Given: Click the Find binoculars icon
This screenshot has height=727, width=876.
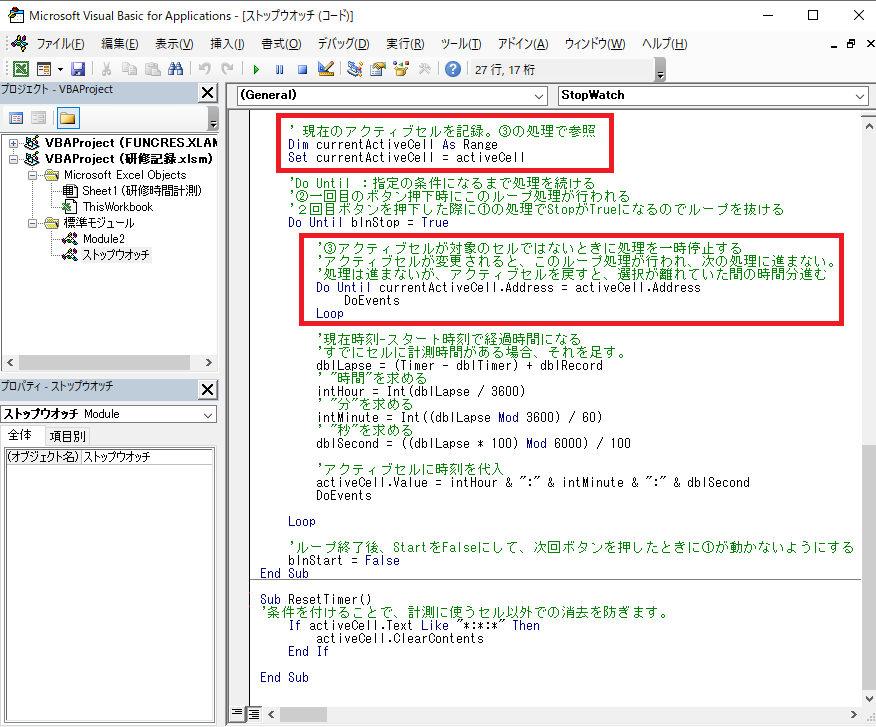Looking at the screenshot, I should click(x=175, y=69).
